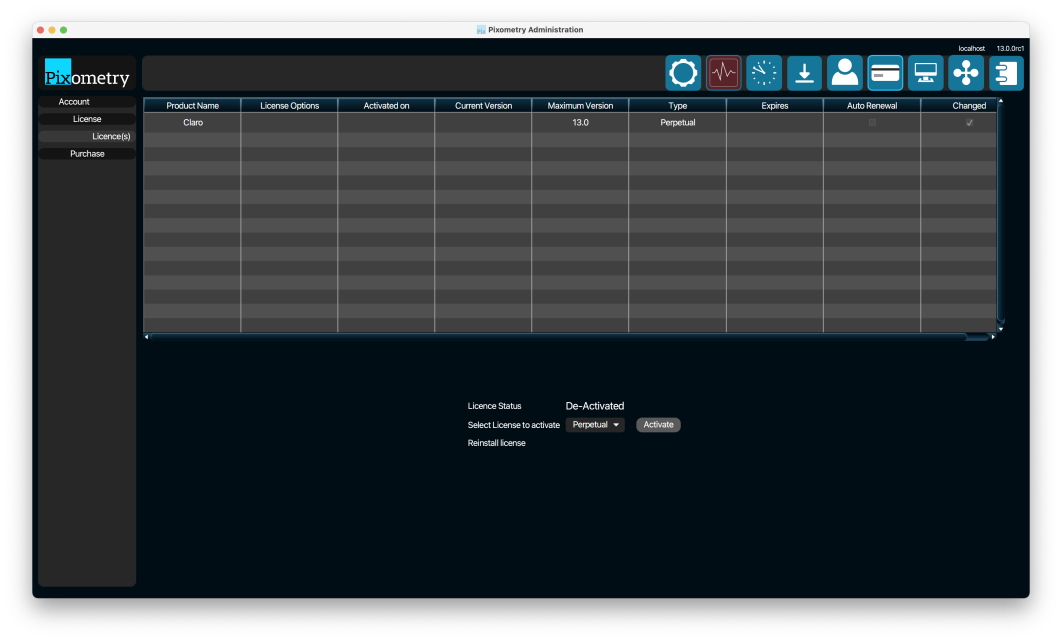Click the 13.0.0rc1 version label

pos(1010,49)
